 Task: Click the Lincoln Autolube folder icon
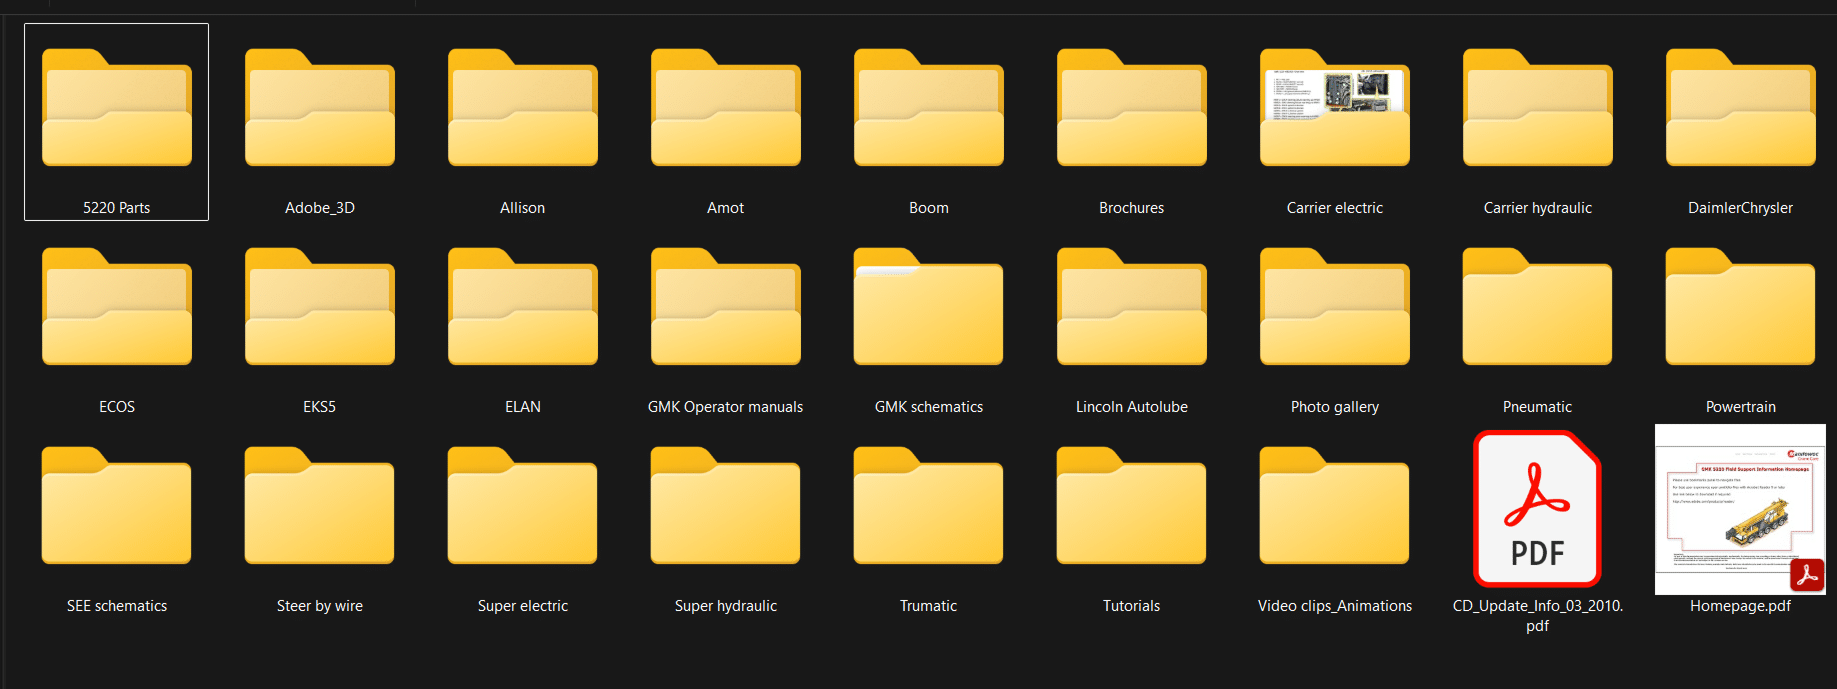pyautogui.click(x=1132, y=306)
